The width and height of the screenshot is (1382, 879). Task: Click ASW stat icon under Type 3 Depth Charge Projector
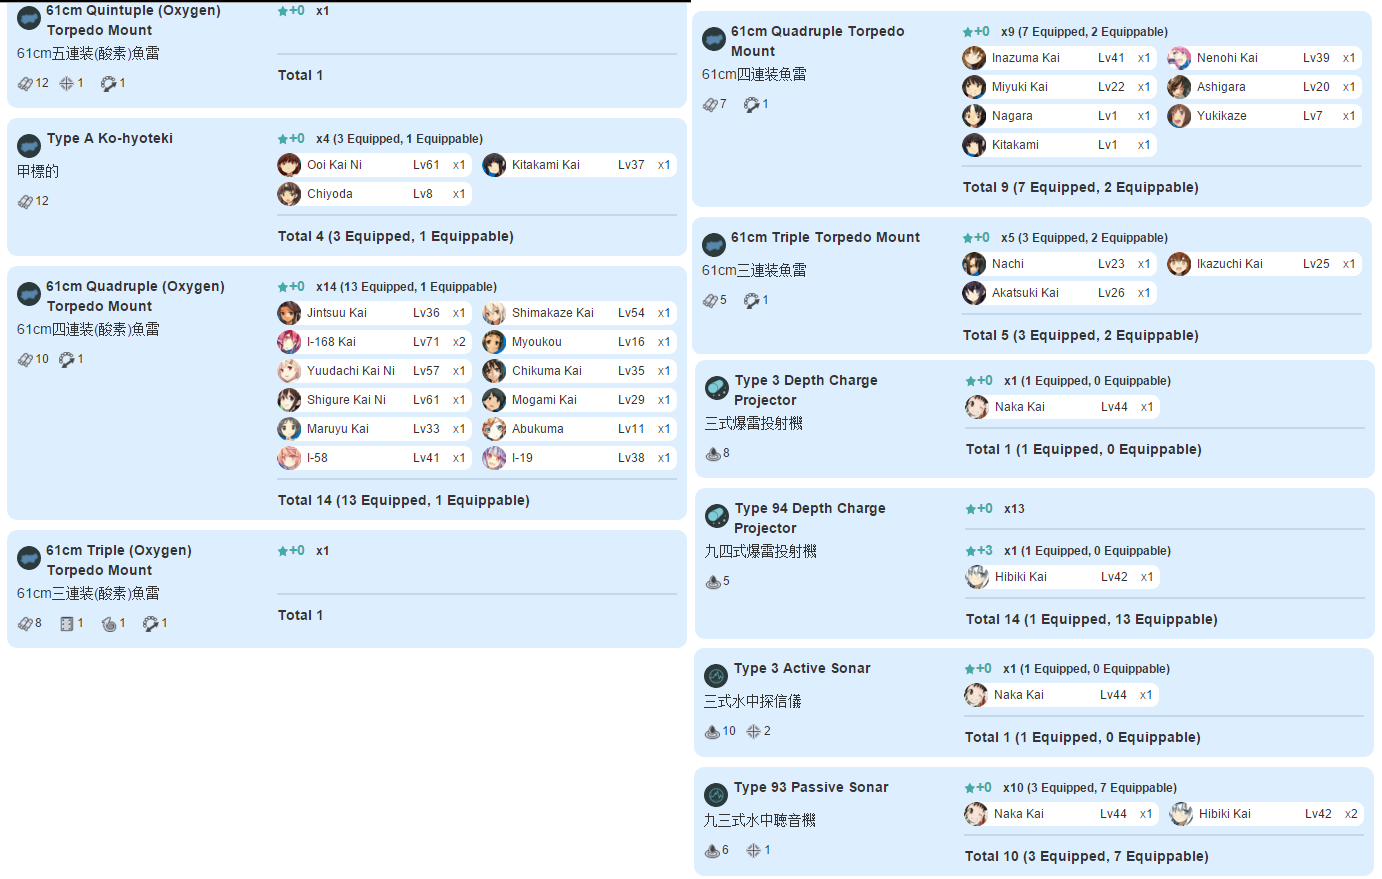pyautogui.click(x=713, y=453)
